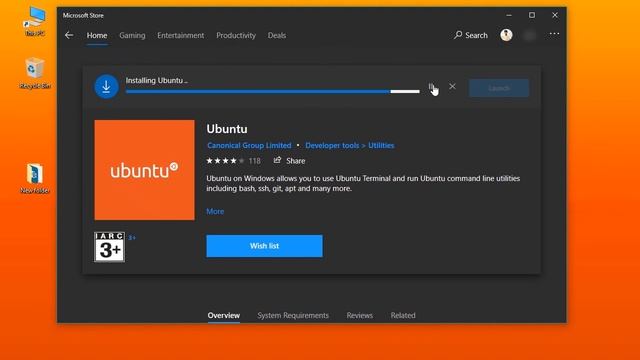
Task: Select the New folder desktop icon
Action: [35, 178]
